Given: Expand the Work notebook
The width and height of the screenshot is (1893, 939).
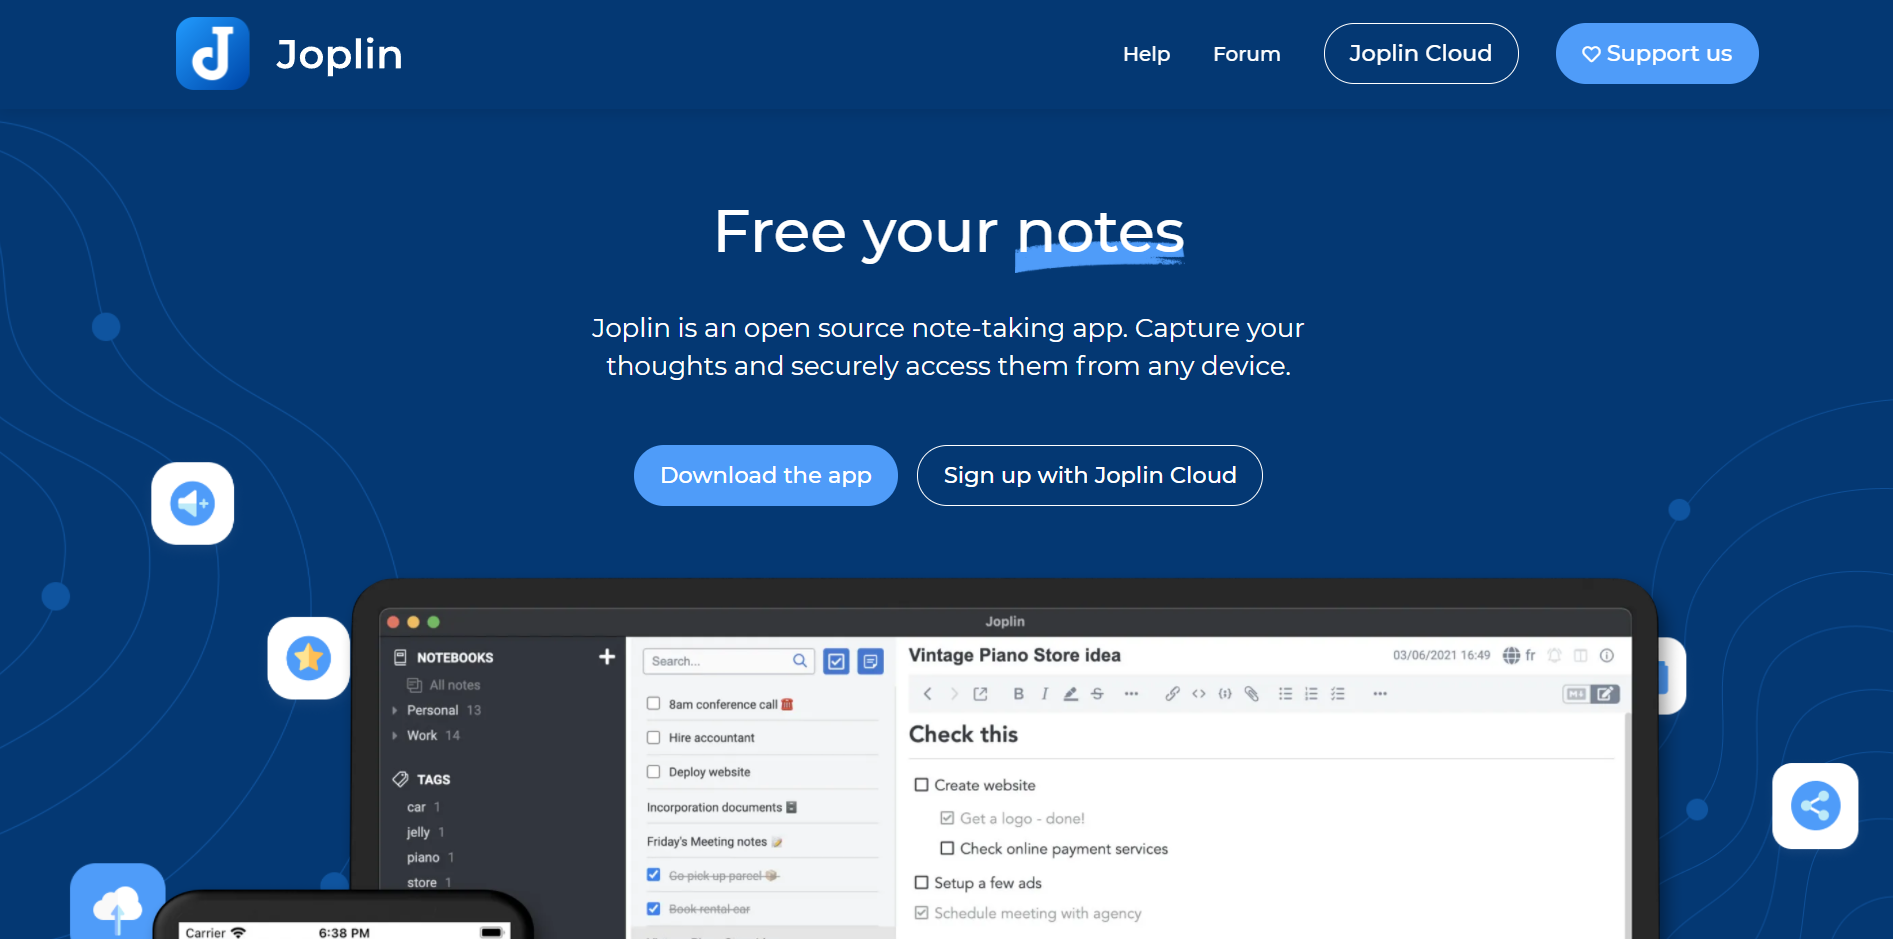Looking at the screenshot, I should click(x=395, y=736).
